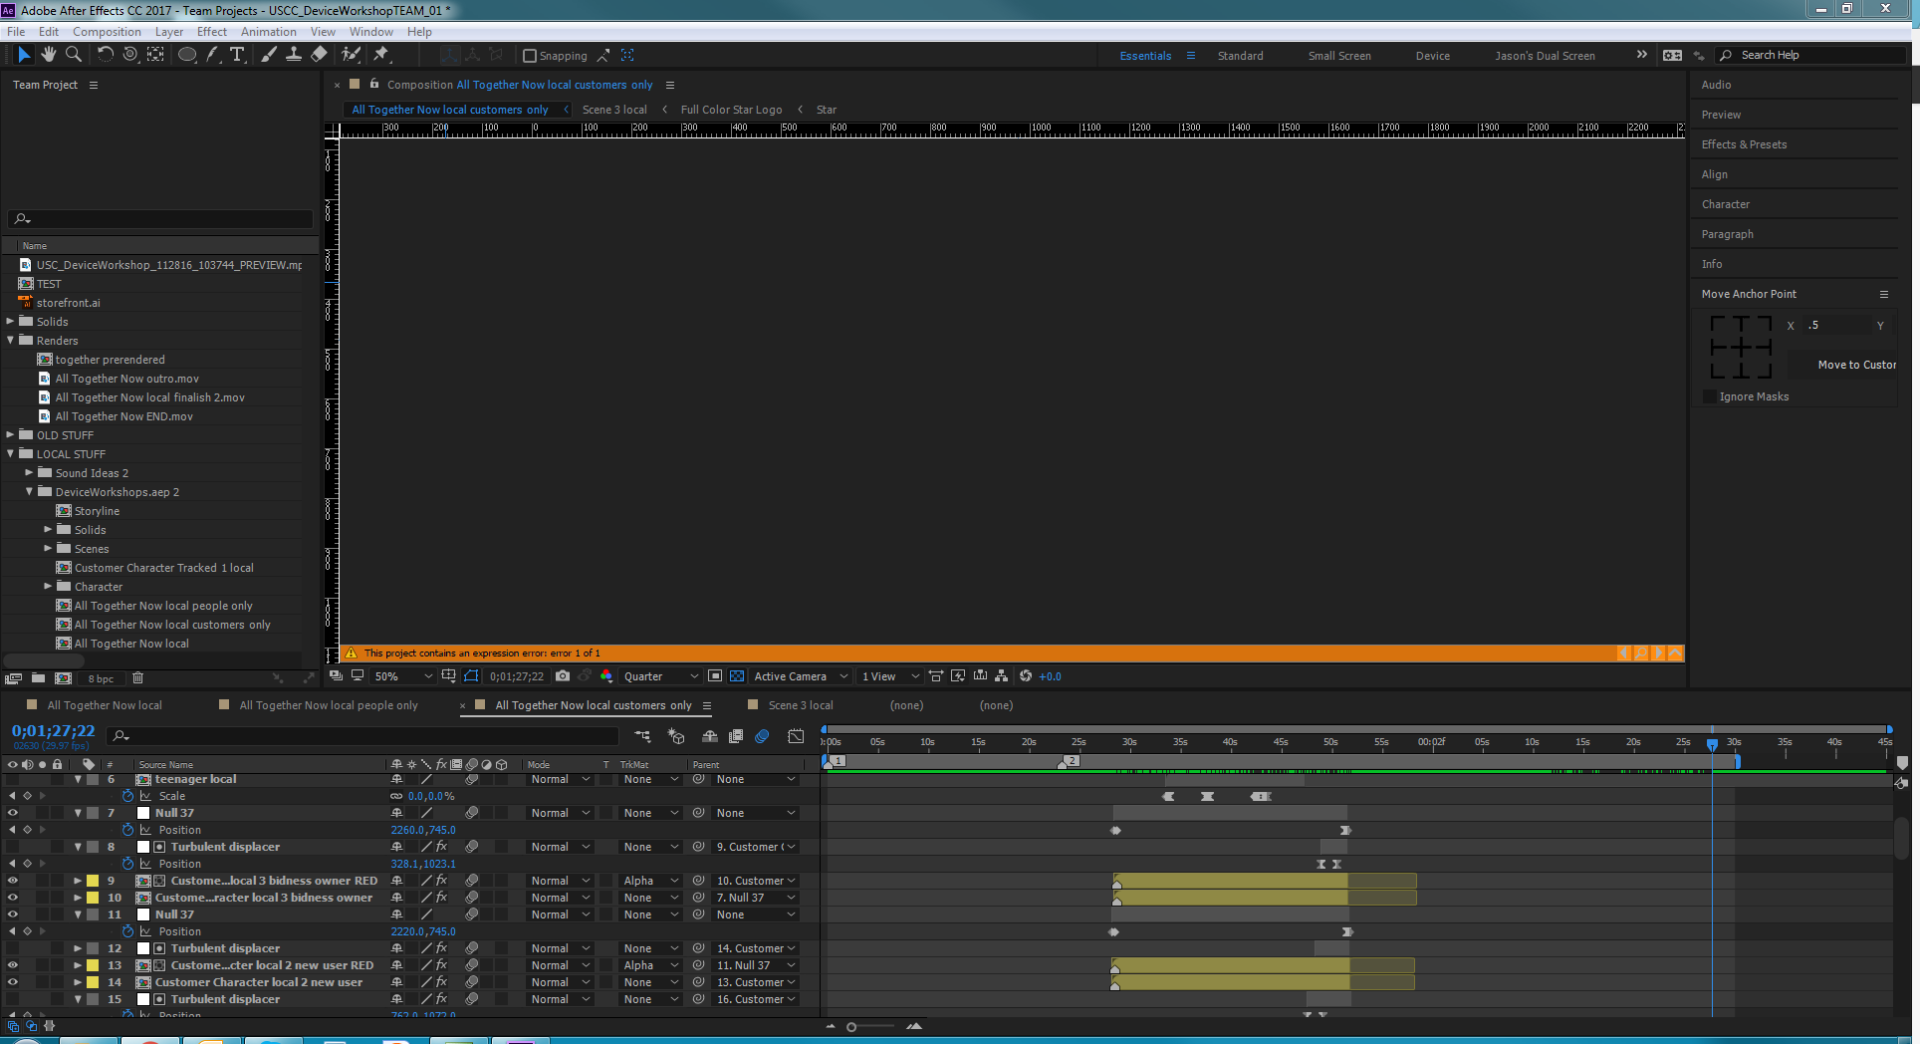
Task: Click the Draft 3D icon in timeline
Action: pyautogui.click(x=676, y=737)
